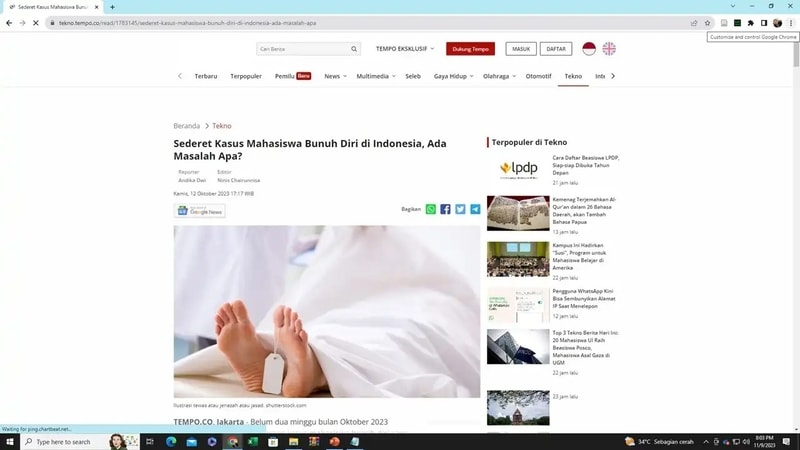Viewport: 800px width, 450px height.
Task: Launch Microsoft Edge from the taskbar
Action: (171, 441)
